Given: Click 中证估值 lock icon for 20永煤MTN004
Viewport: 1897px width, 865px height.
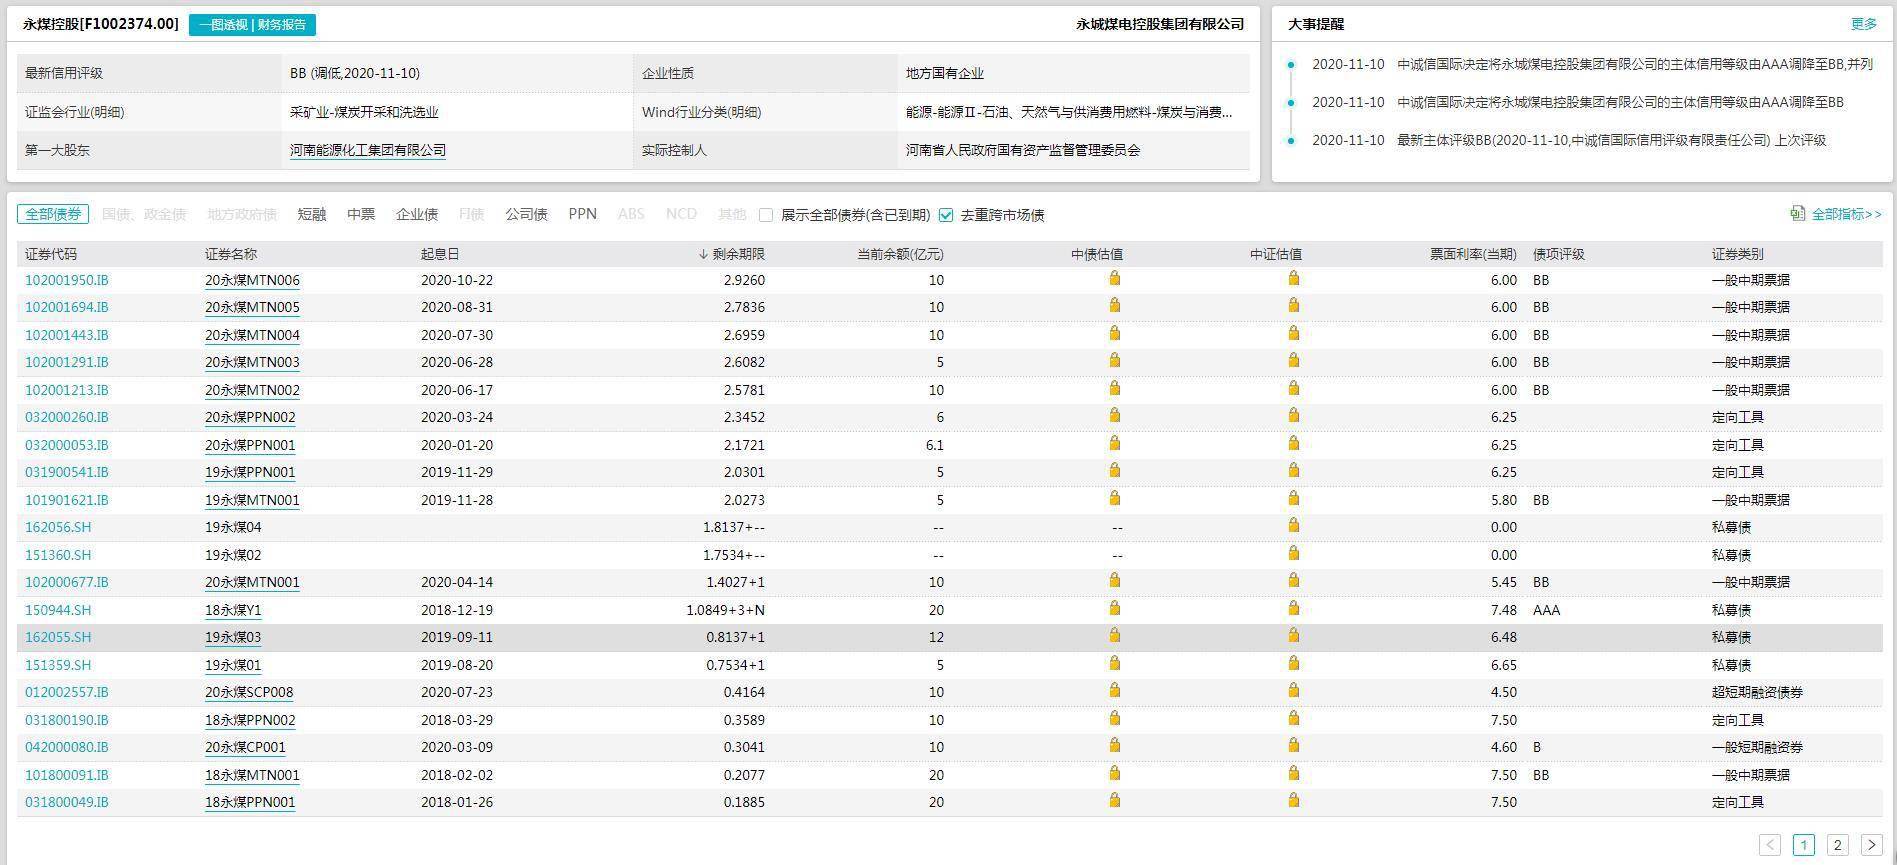Looking at the screenshot, I should pyautogui.click(x=1293, y=334).
